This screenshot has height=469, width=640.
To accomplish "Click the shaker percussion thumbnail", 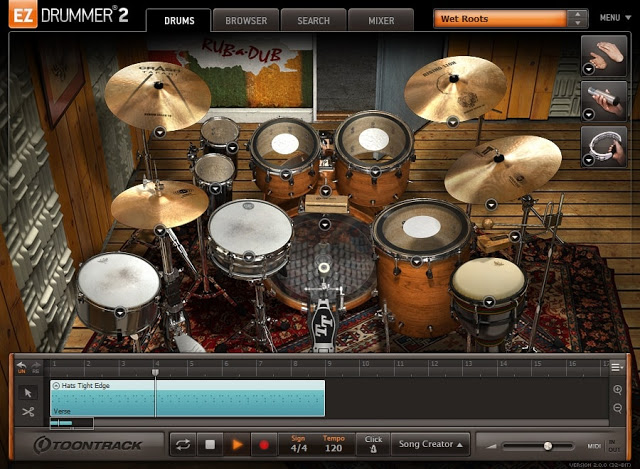I will point(604,101).
